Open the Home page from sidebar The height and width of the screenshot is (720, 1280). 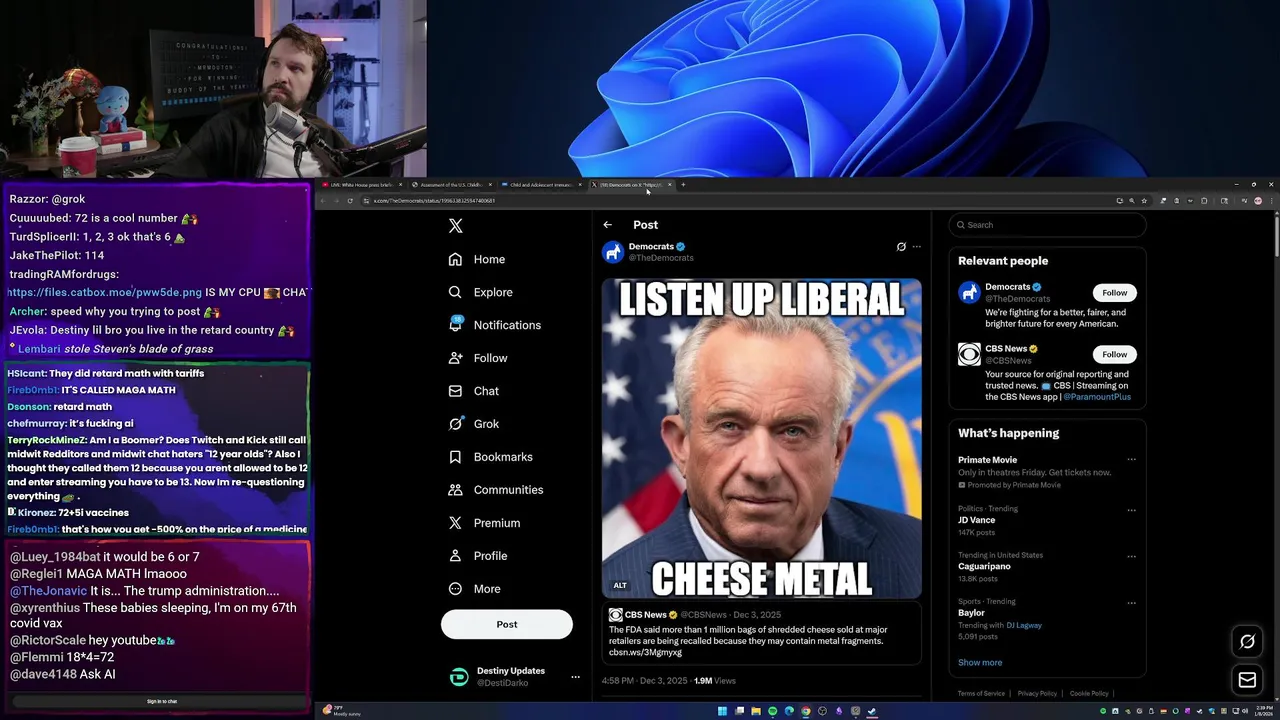477,259
